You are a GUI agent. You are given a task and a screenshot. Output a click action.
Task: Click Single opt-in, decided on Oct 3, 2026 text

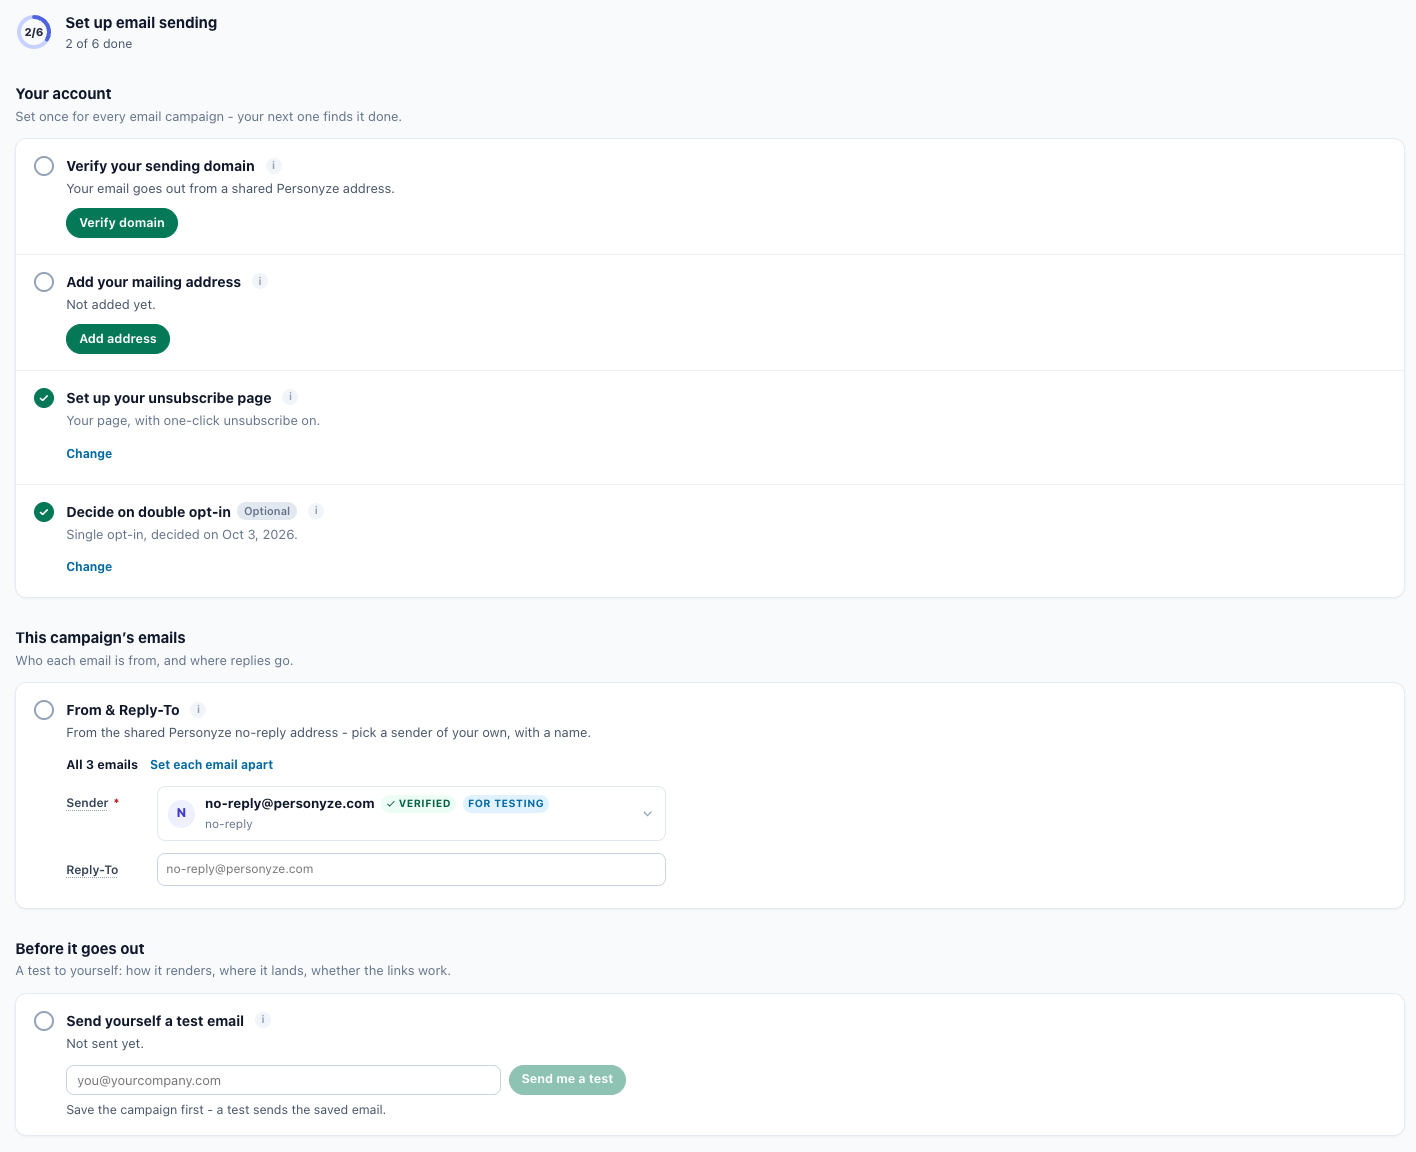tap(182, 535)
